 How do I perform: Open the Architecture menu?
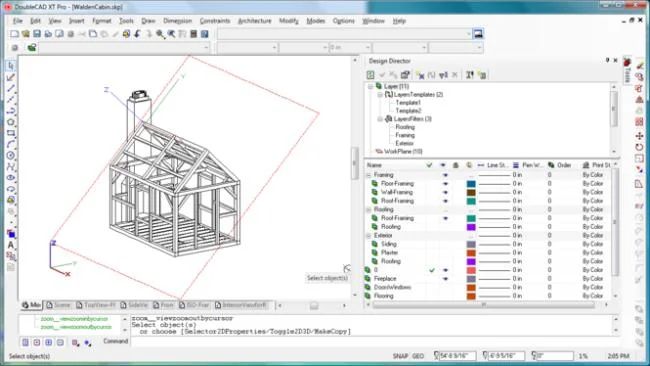(x=255, y=21)
